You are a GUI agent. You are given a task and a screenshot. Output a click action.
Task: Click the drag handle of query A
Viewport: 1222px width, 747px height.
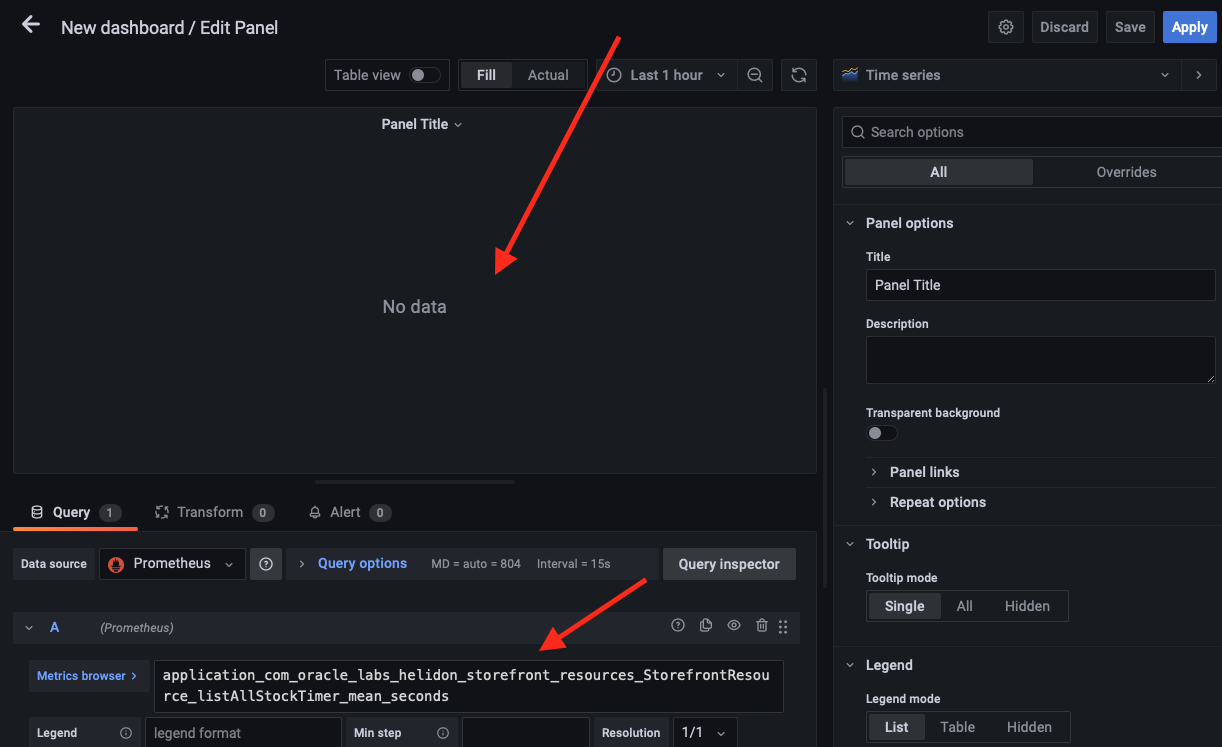(783, 627)
